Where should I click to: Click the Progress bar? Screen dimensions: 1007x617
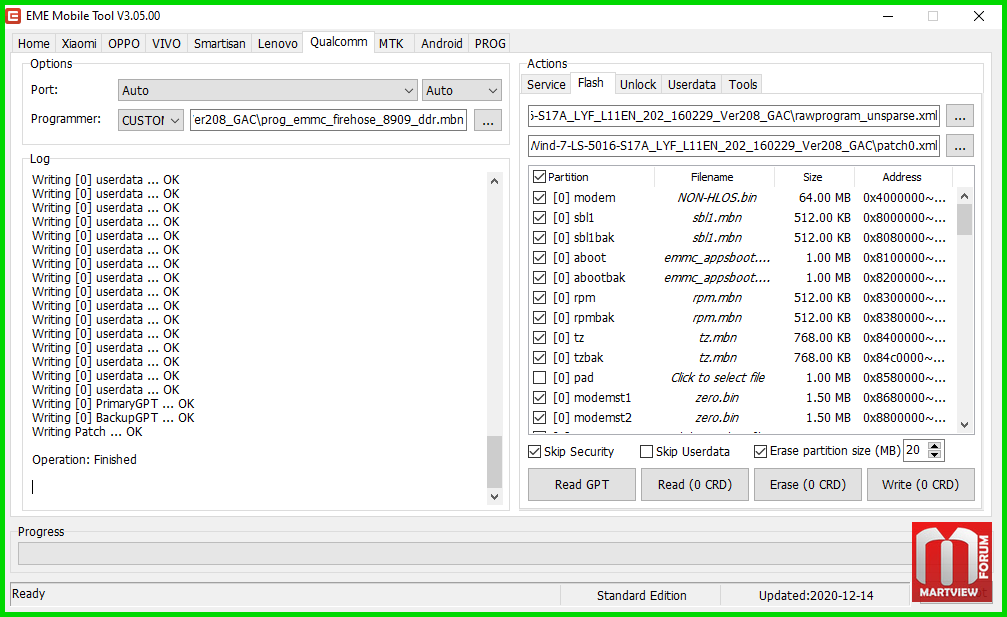click(x=465, y=553)
